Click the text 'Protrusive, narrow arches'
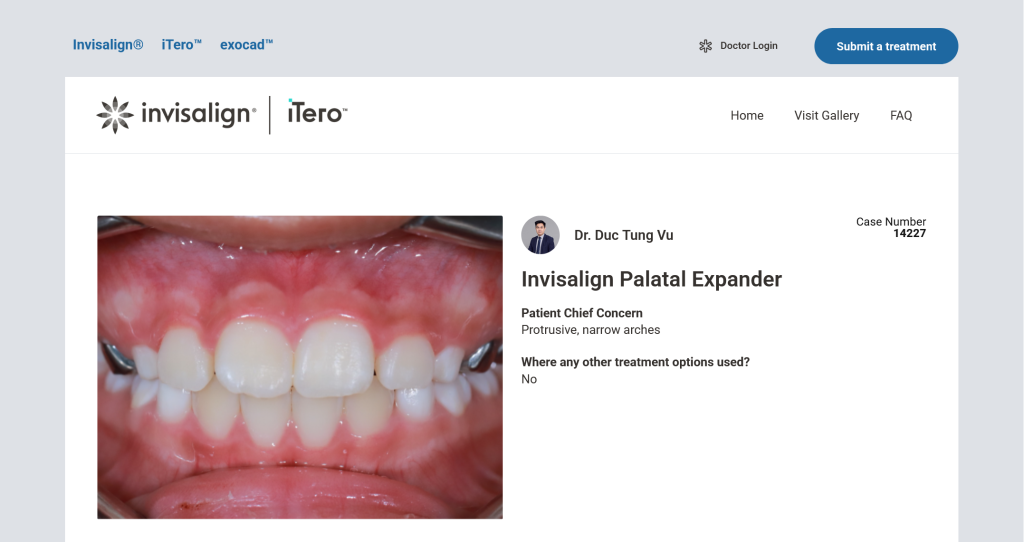1024x542 pixels. pos(590,330)
